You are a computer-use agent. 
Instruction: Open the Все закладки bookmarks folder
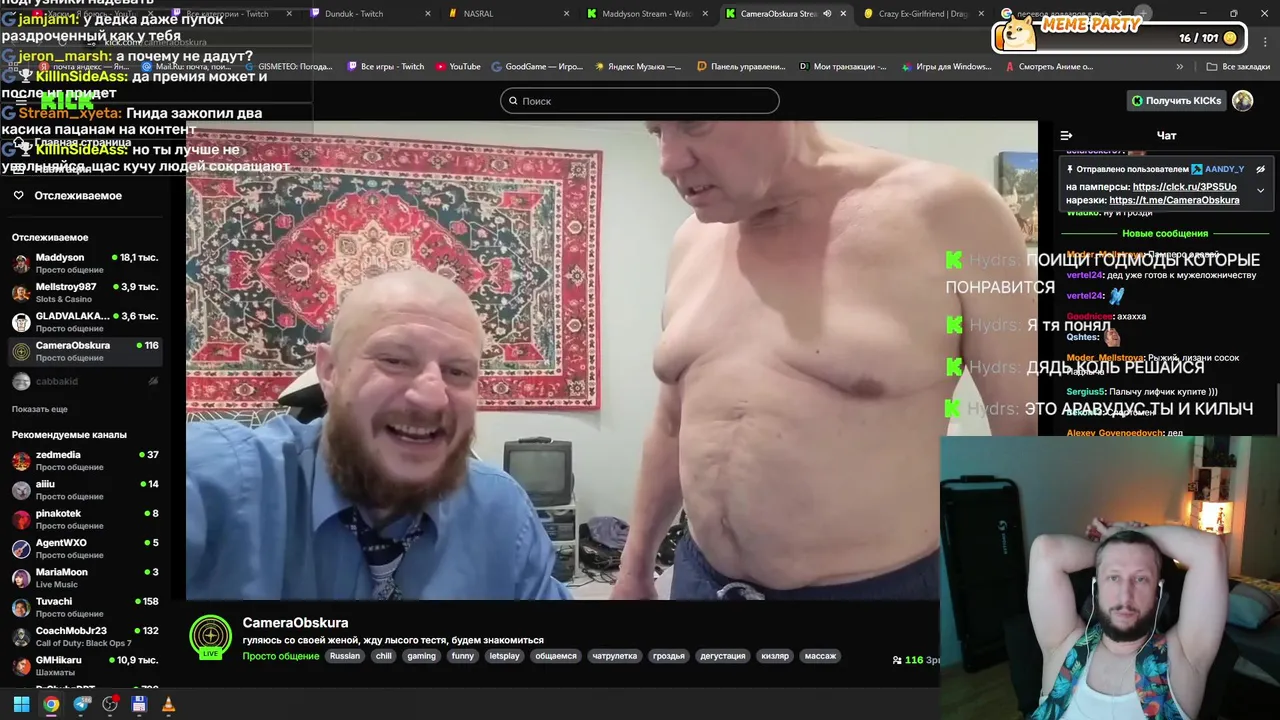point(1239,67)
